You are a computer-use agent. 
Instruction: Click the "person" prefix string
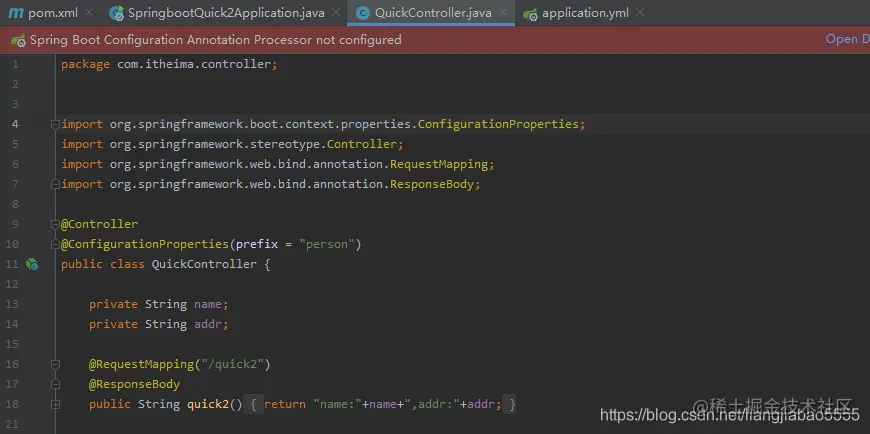[327, 244]
